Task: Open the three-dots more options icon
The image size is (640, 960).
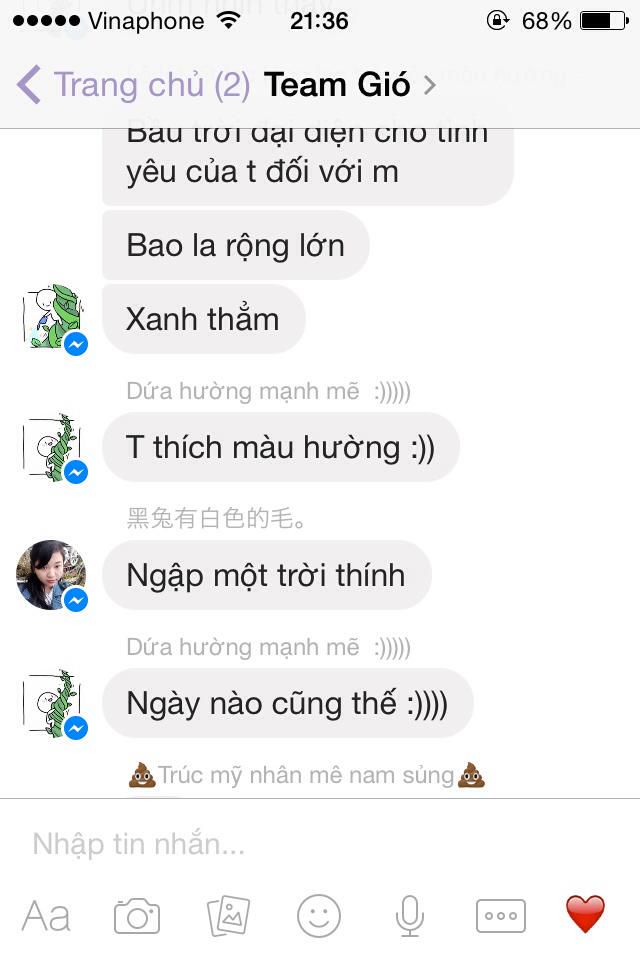Action: pyautogui.click(x=500, y=916)
